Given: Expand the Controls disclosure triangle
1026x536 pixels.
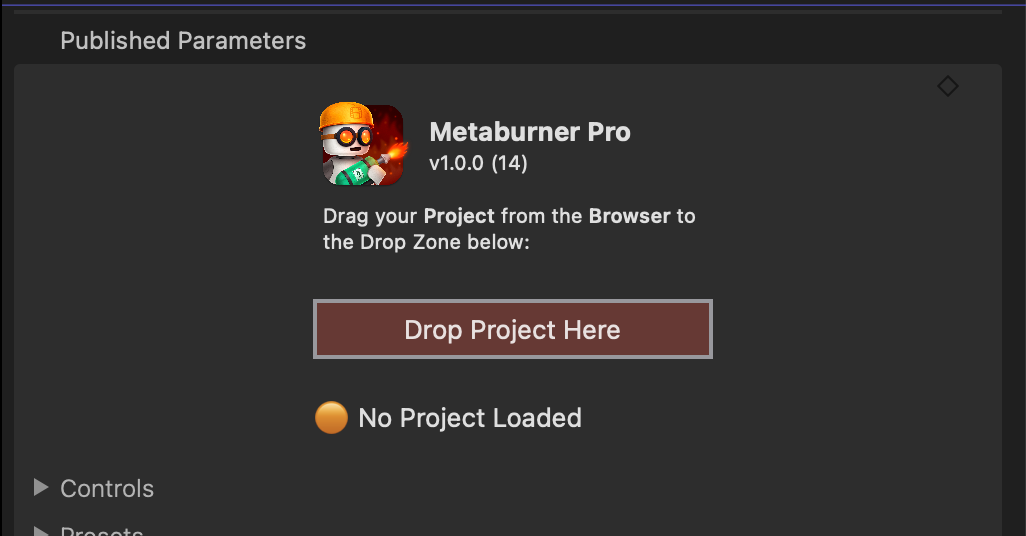Looking at the screenshot, I should pyautogui.click(x=41, y=488).
